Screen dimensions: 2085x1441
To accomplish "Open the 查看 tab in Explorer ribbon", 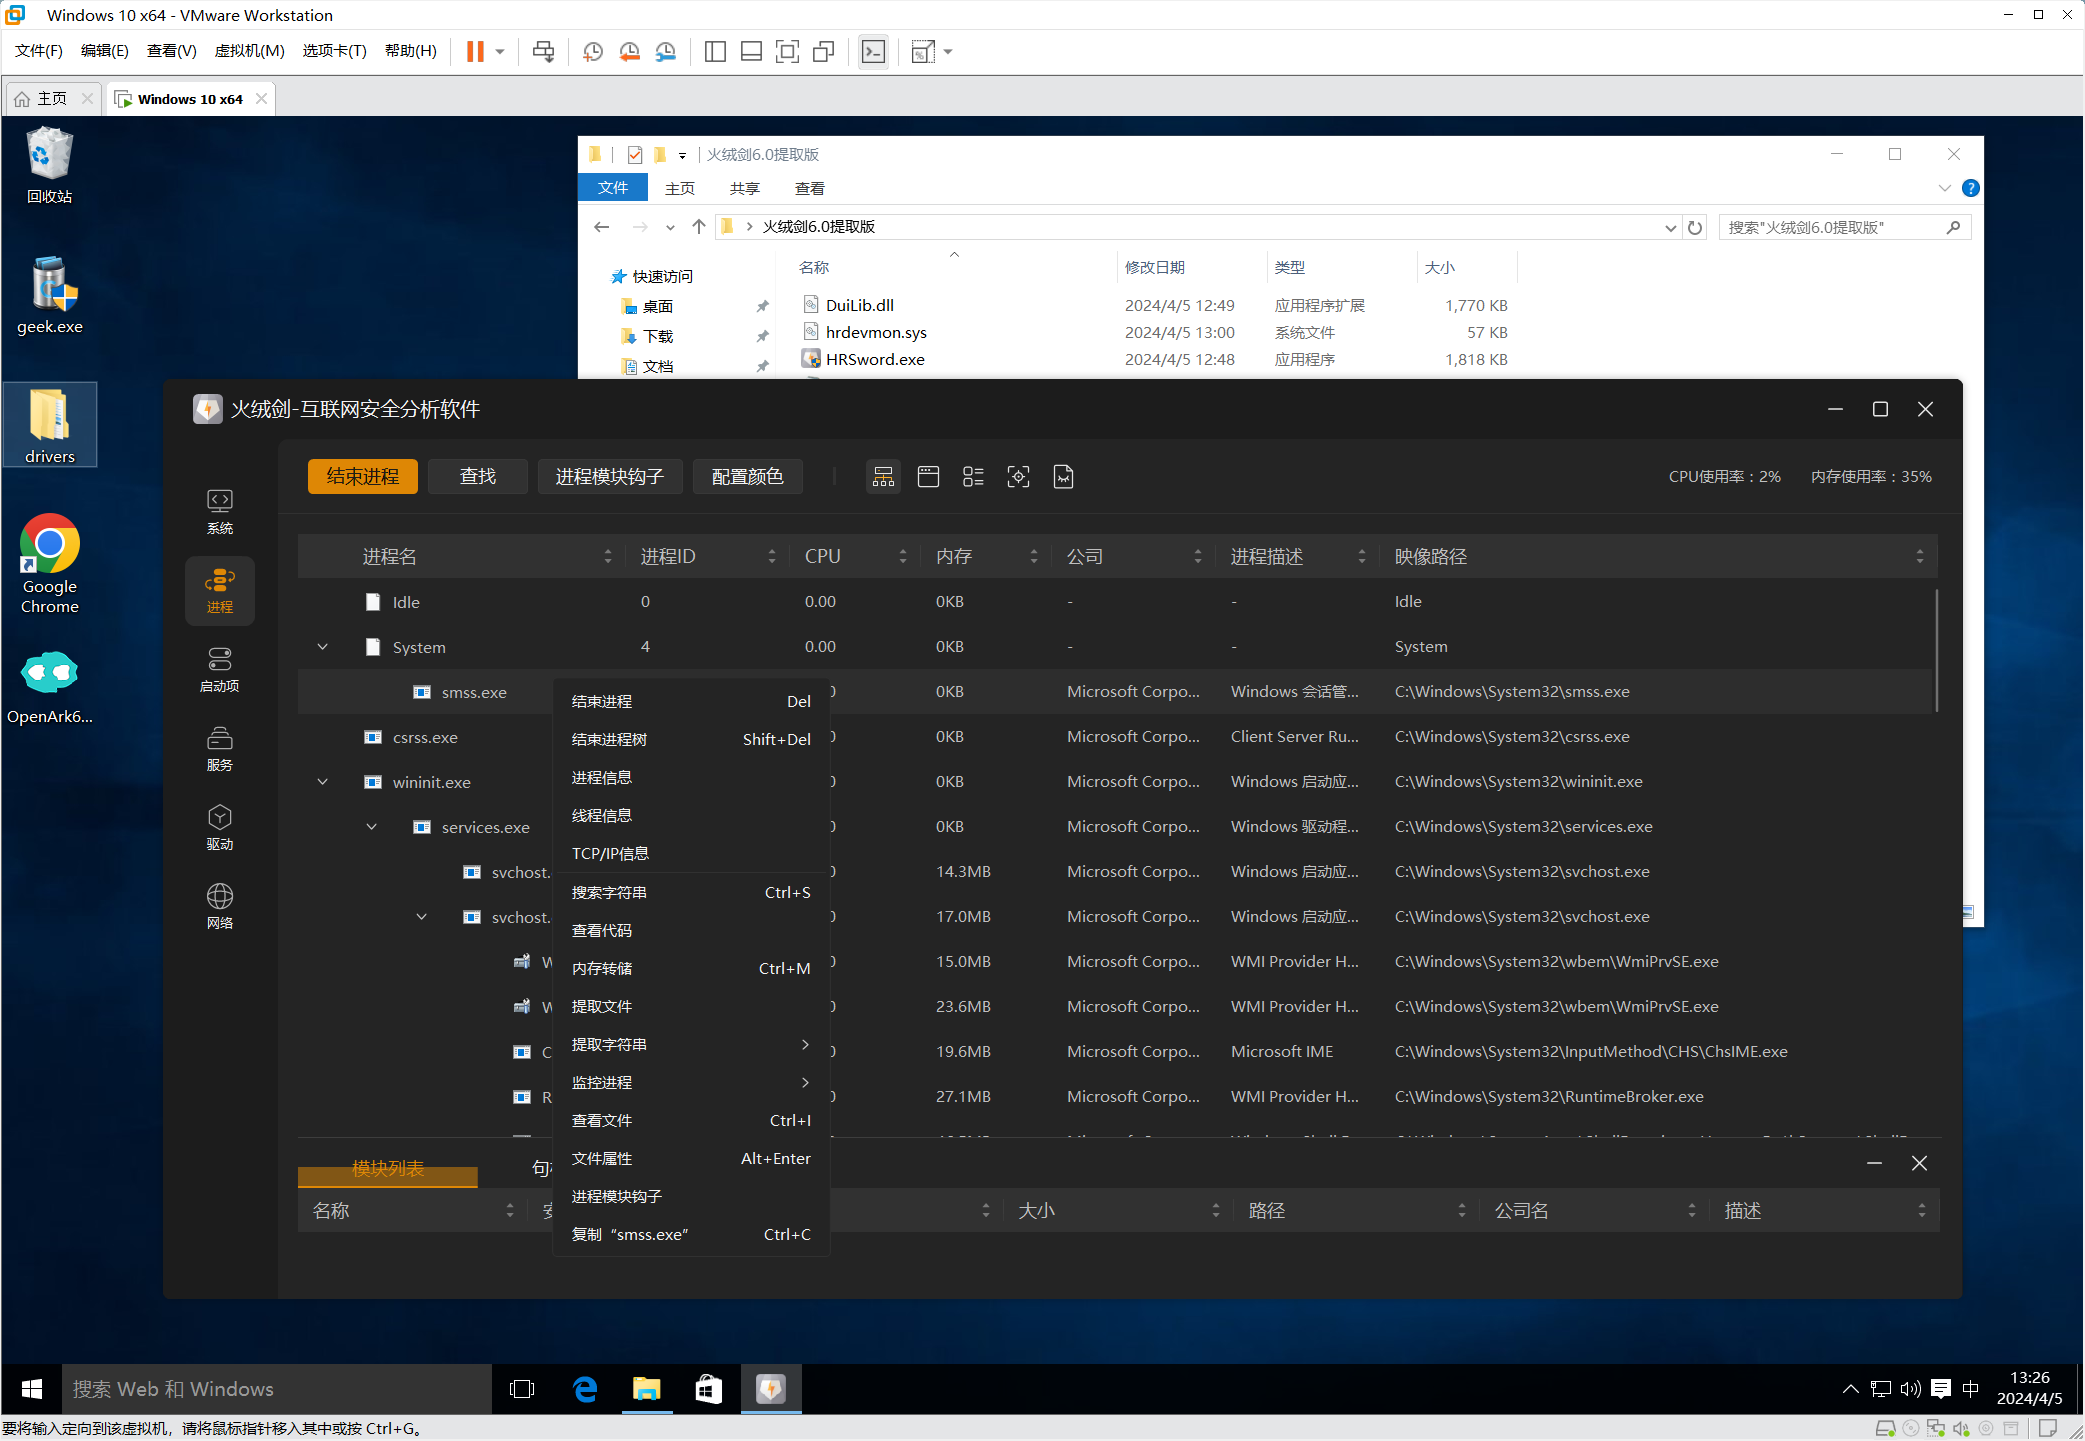I will [810, 188].
